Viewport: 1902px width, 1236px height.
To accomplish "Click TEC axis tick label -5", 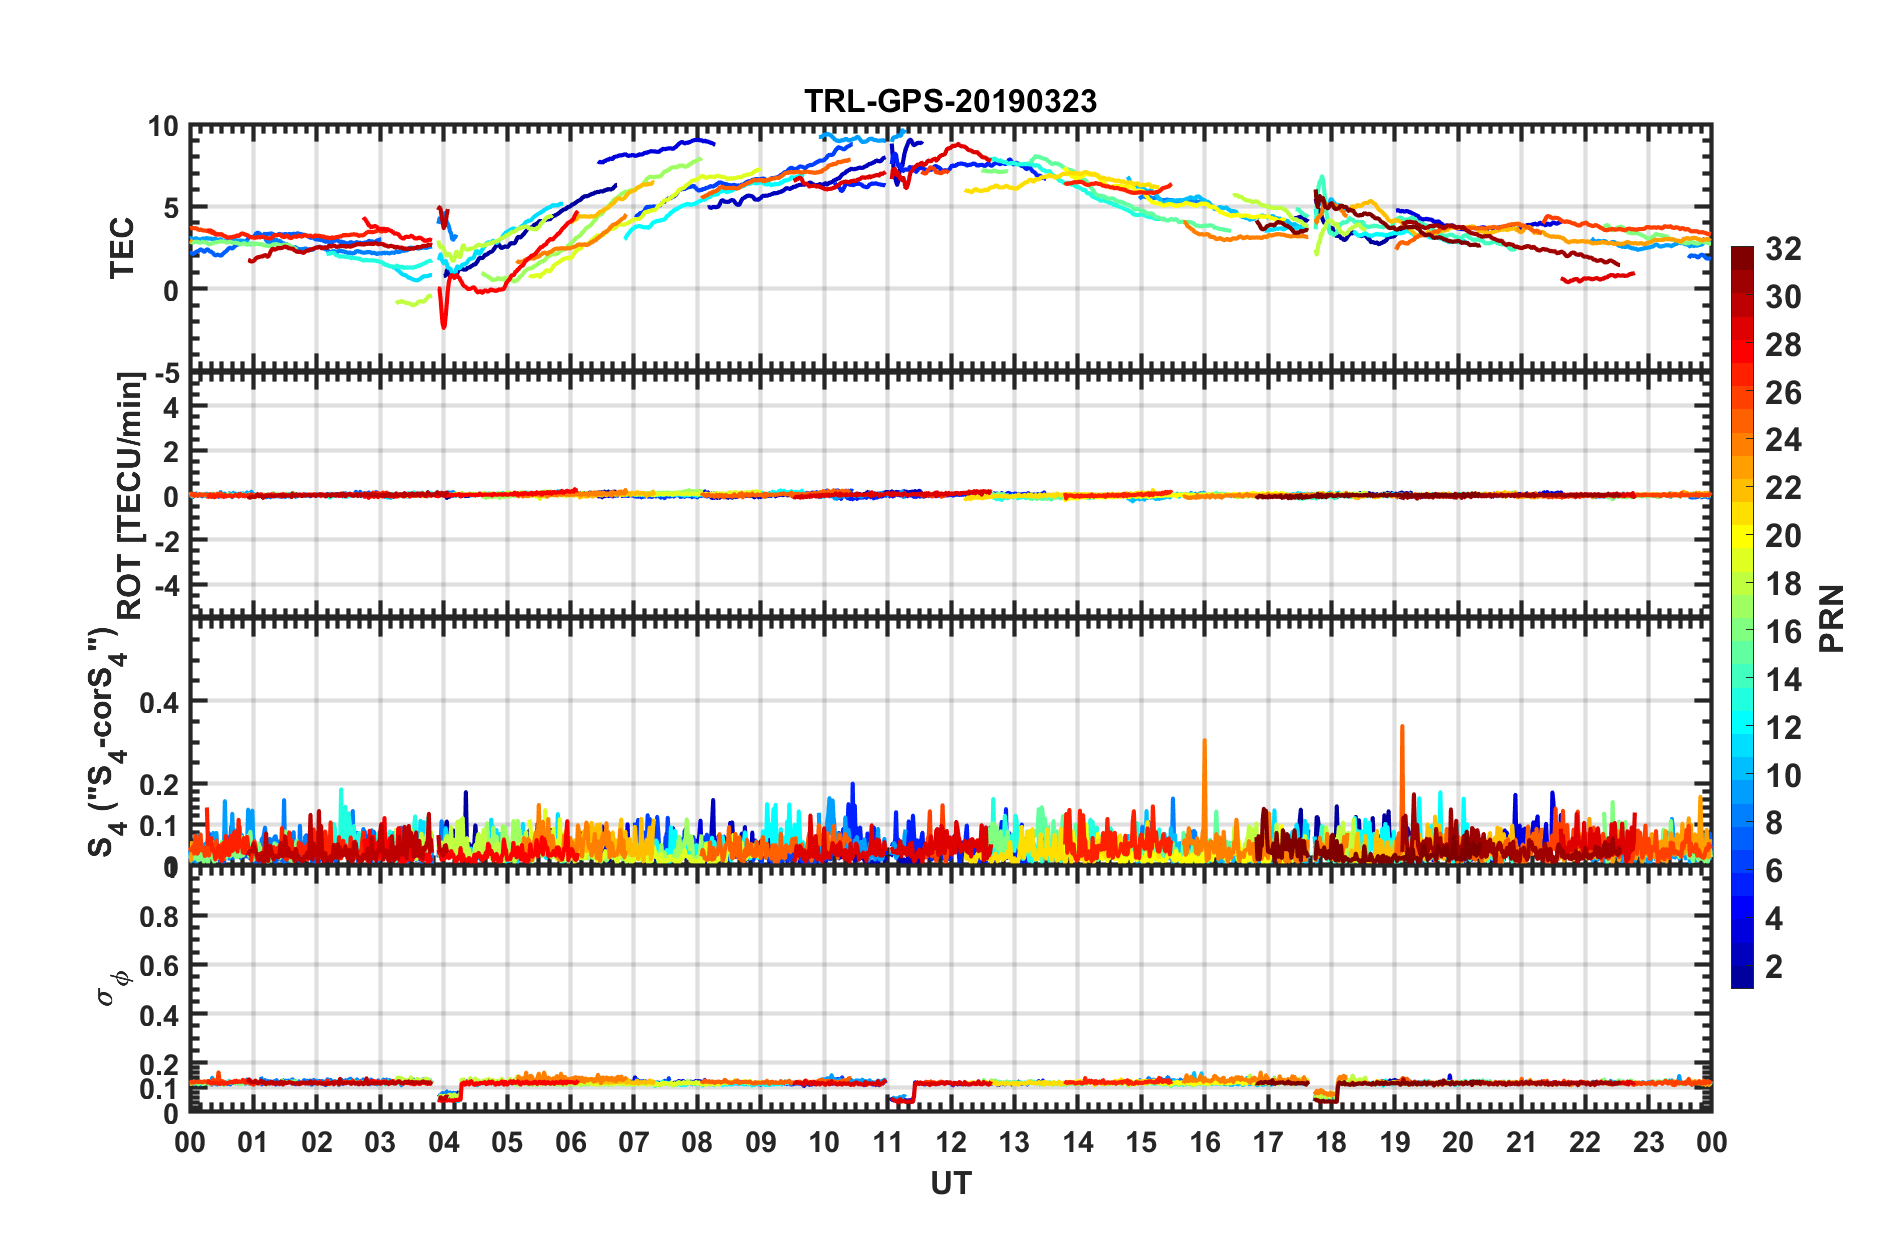I will click(x=165, y=375).
